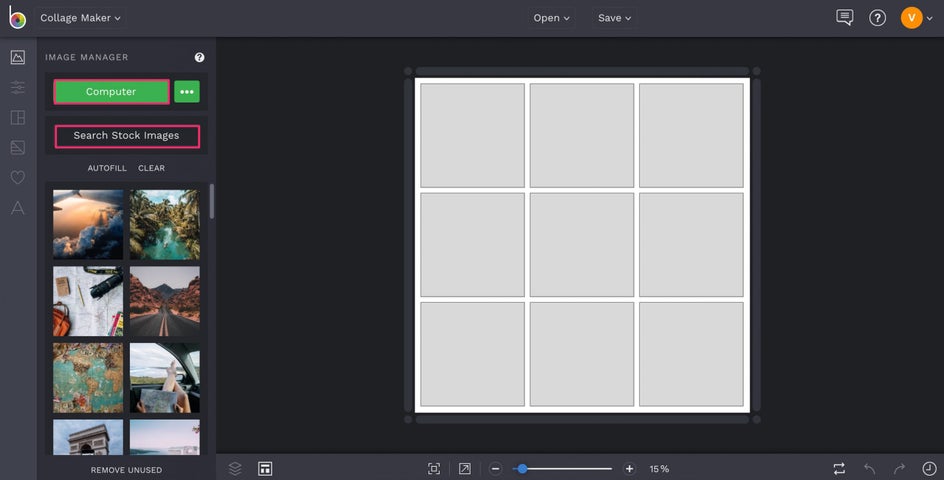
Task: Click the BeFunky logo icon
Action: (17, 17)
